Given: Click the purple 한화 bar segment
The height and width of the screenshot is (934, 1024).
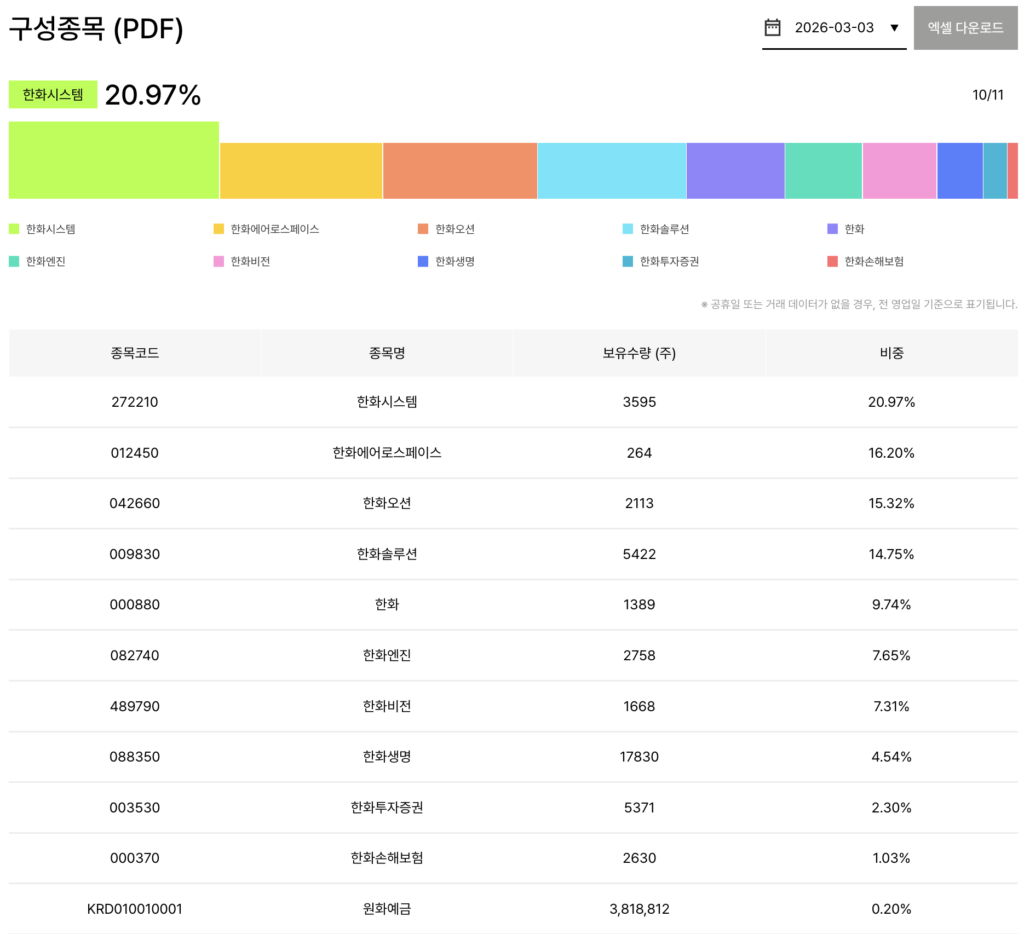Looking at the screenshot, I should (735, 170).
